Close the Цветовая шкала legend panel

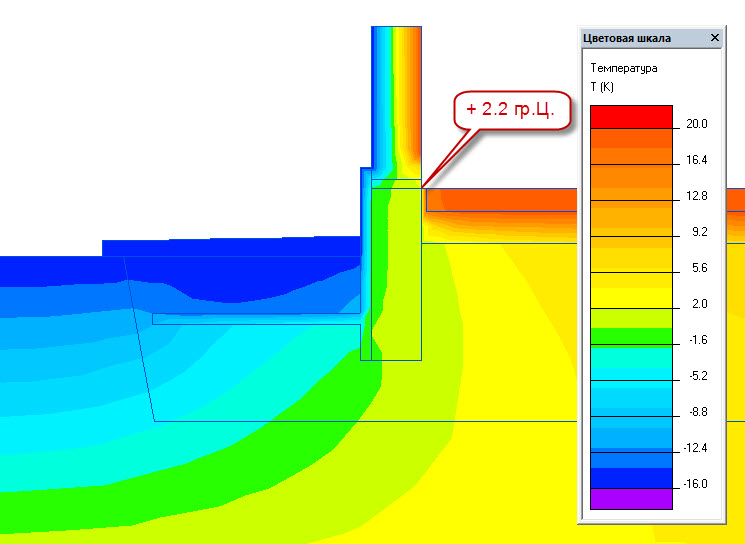(714, 38)
